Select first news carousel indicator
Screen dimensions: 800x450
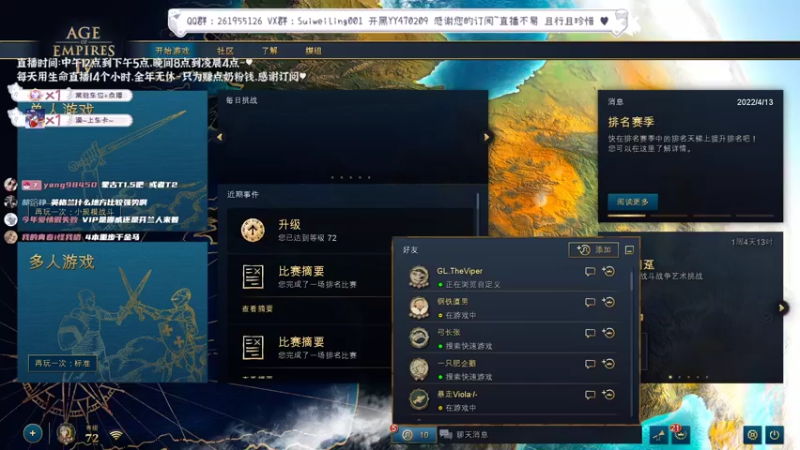(627, 216)
